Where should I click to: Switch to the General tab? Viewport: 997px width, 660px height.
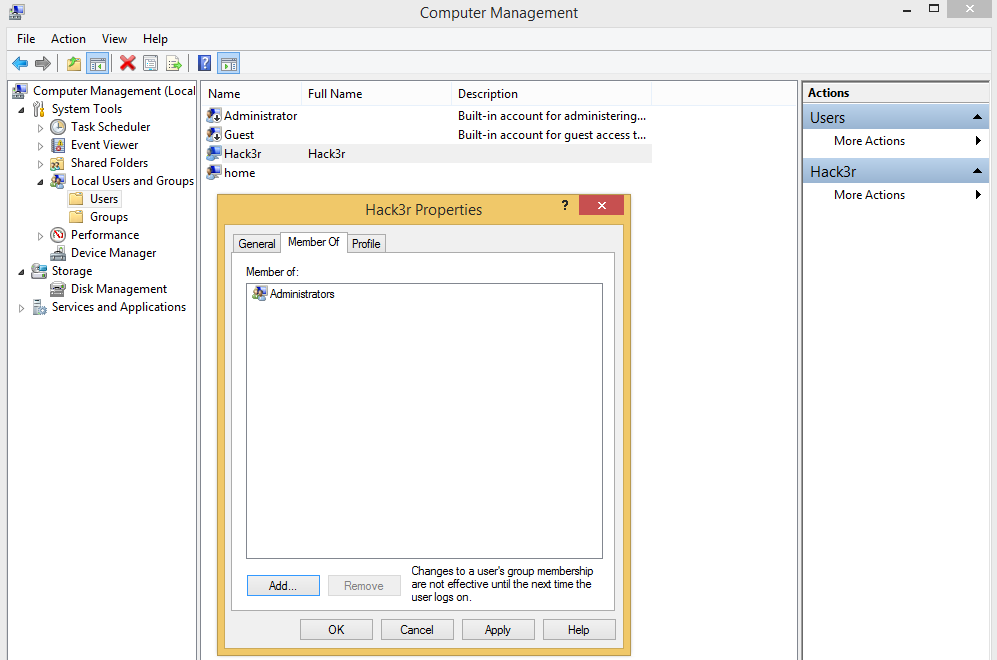click(x=257, y=243)
